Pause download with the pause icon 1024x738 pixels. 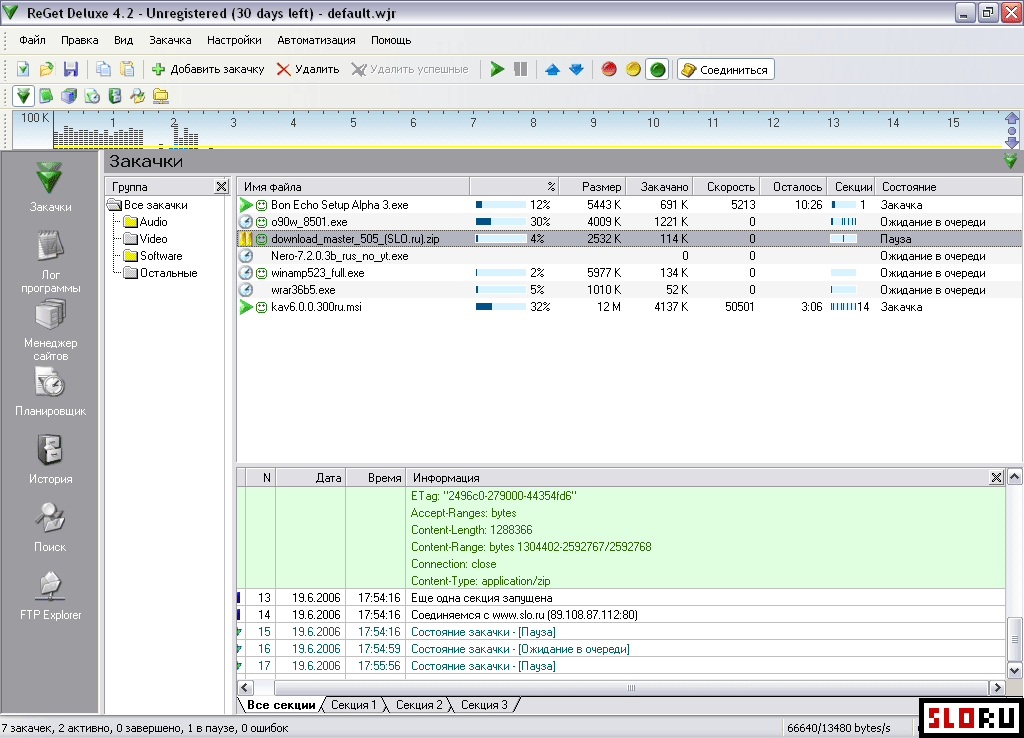click(520, 69)
